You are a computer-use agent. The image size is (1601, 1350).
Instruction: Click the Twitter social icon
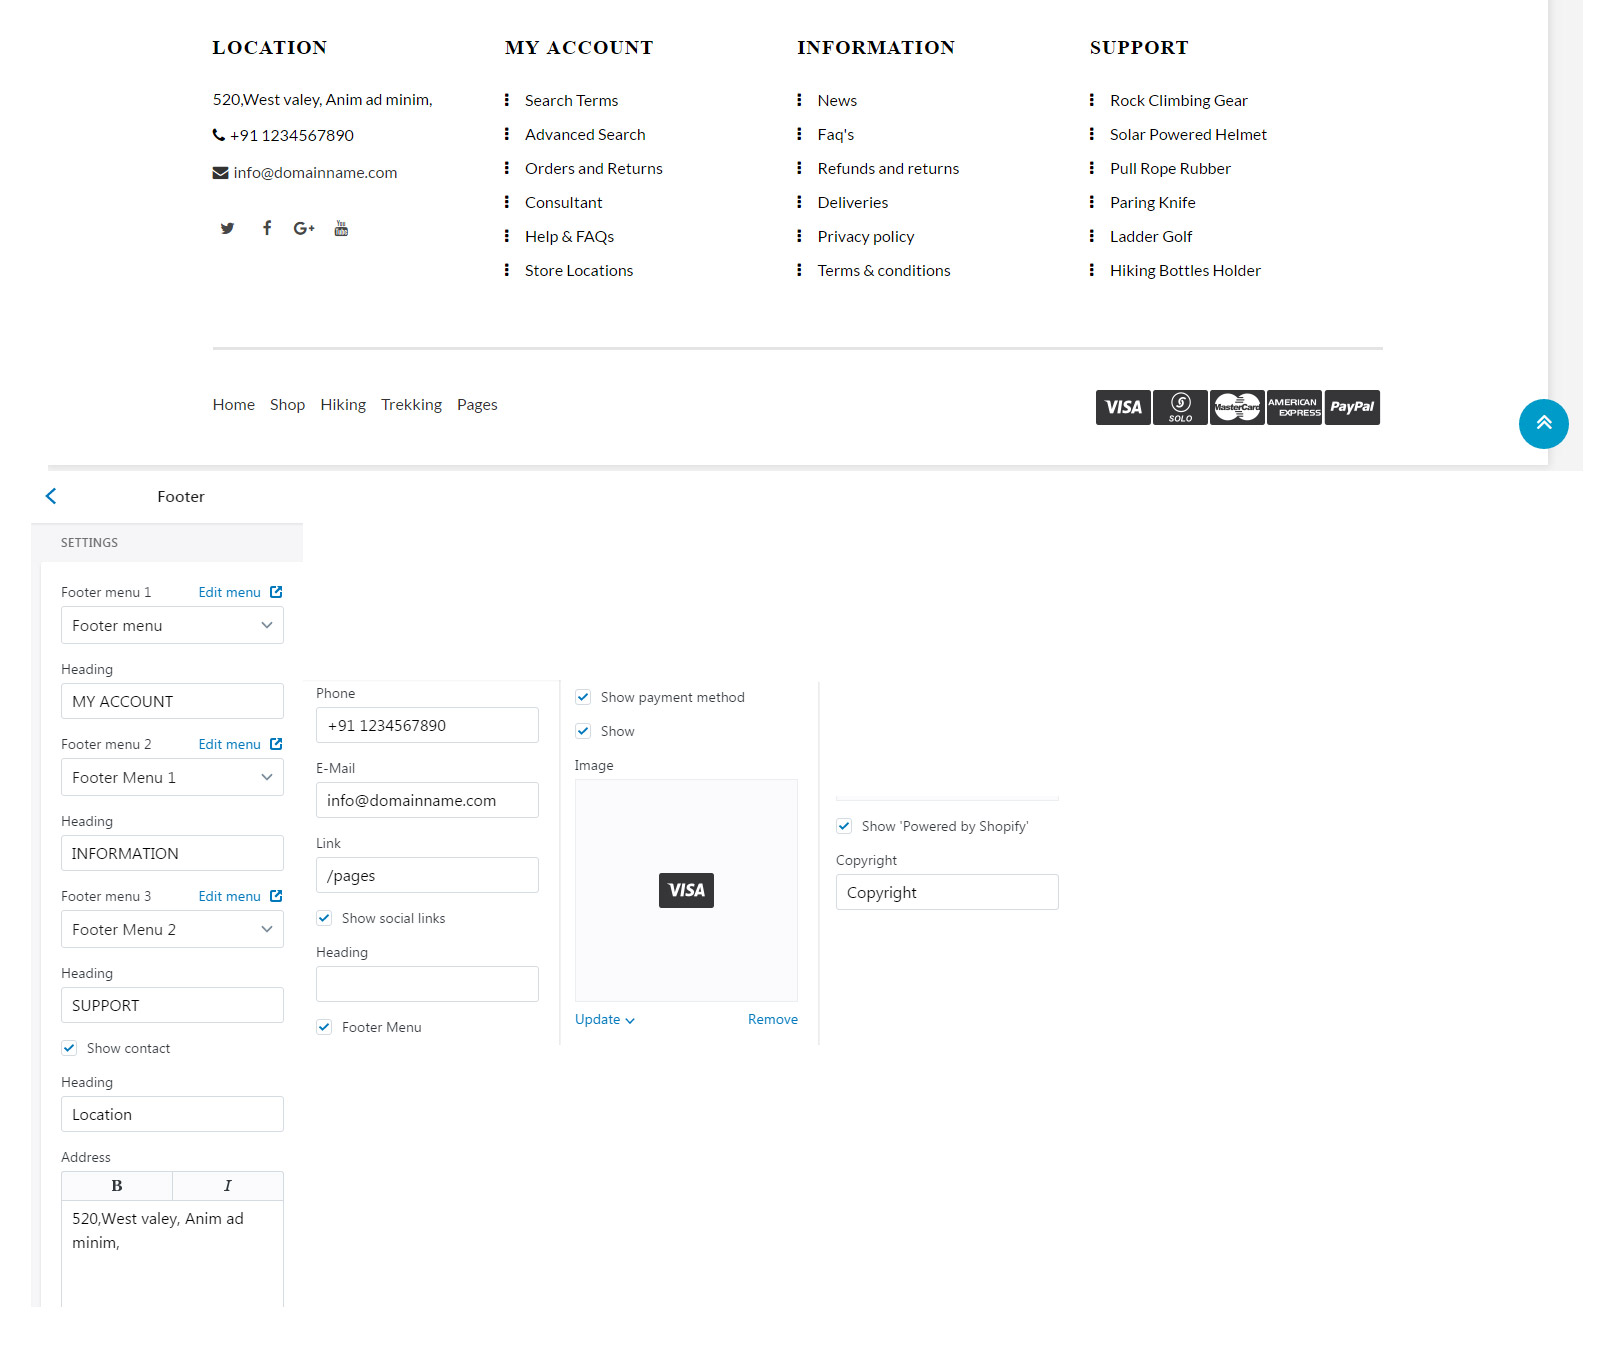click(x=227, y=229)
